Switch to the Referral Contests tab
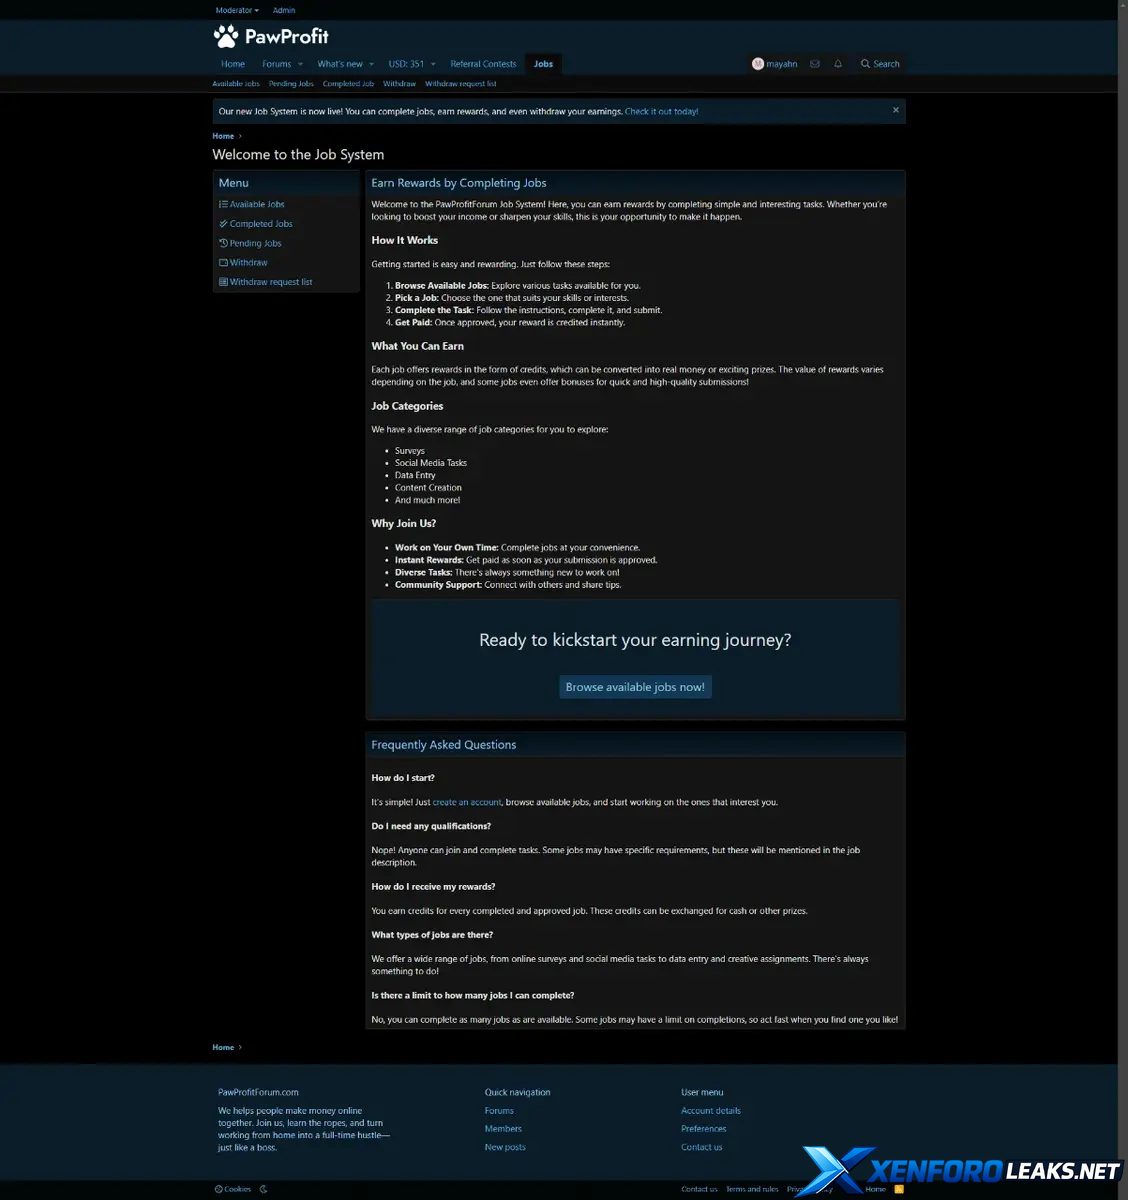 [483, 64]
